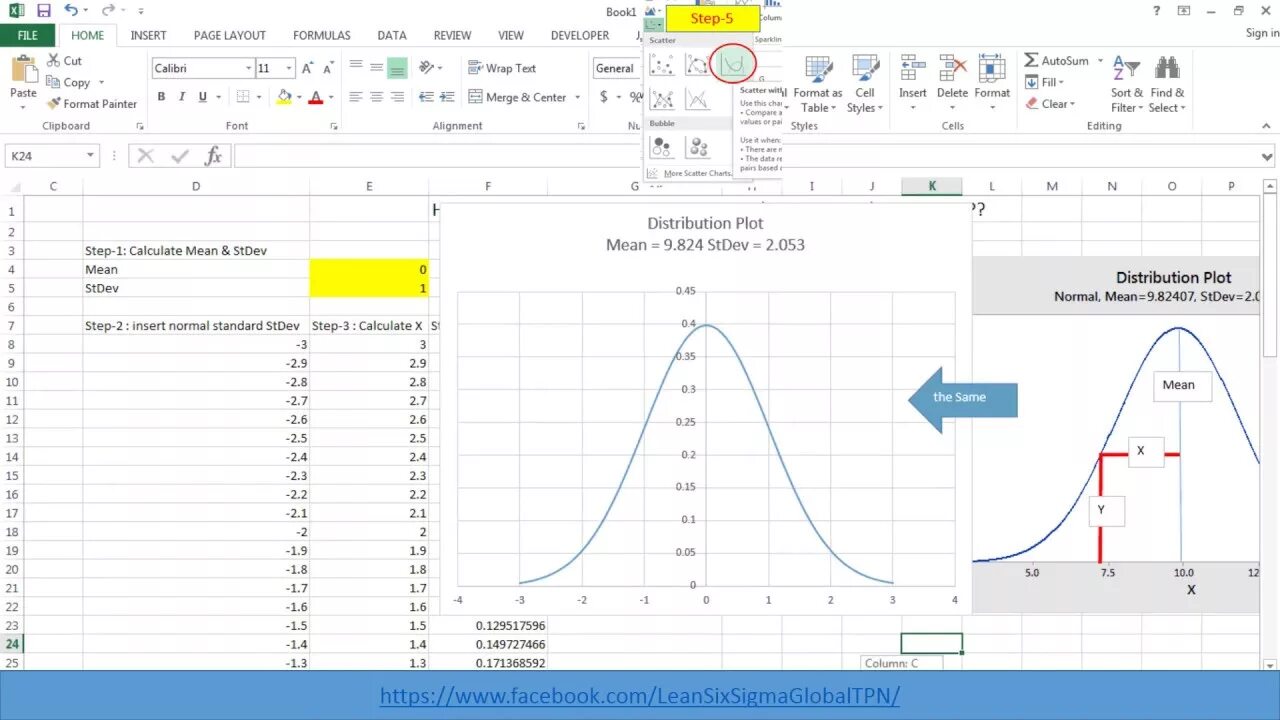Click the Paste clipboard icon
Screen dimensions: 1280x720
pyautogui.click(x=23, y=69)
